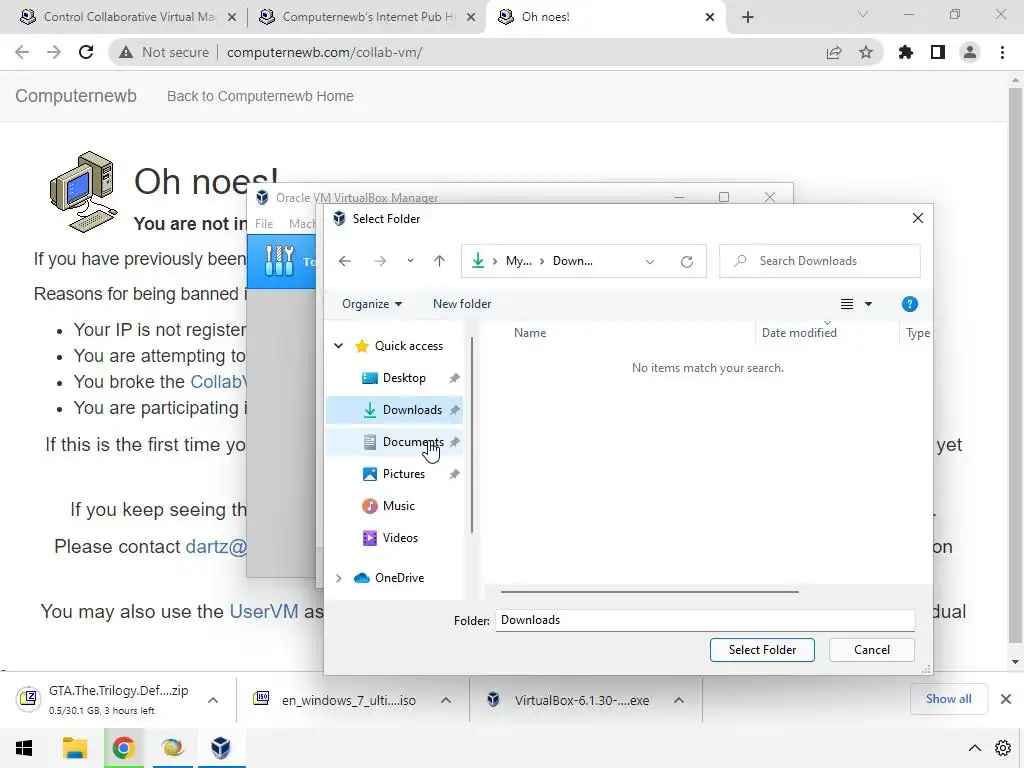Reload the current web page
This screenshot has height=768, width=1024.
pyautogui.click(x=86, y=52)
